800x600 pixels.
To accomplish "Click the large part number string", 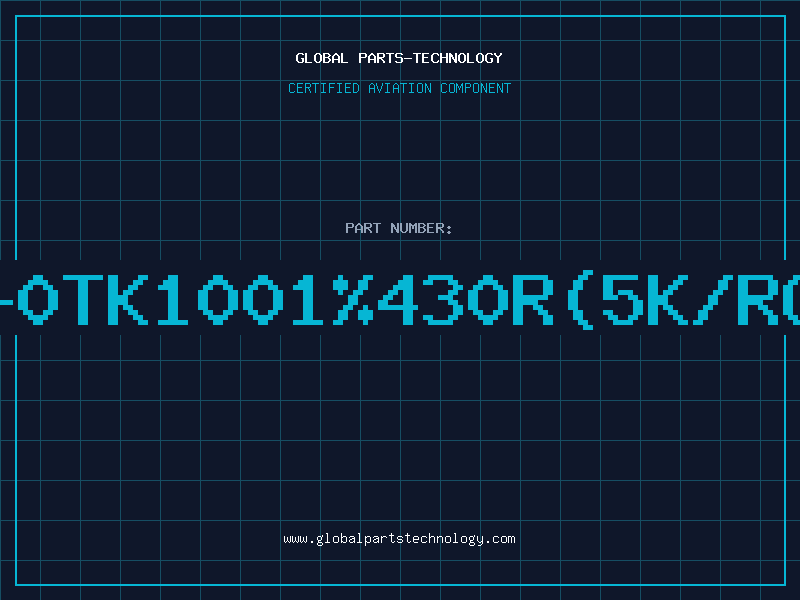I will coord(400,299).
